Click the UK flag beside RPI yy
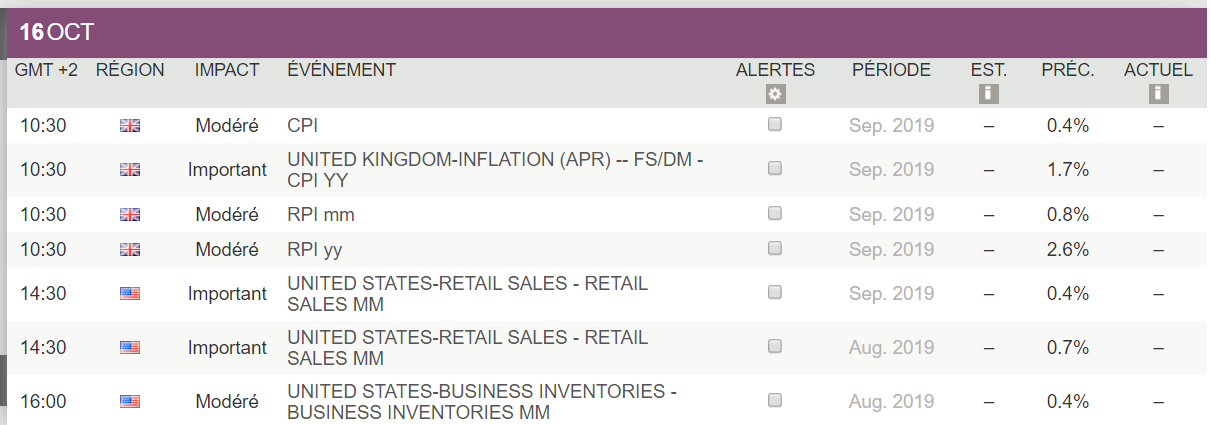Image resolution: width=1210 pixels, height=425 pixels. pos(130,250)
